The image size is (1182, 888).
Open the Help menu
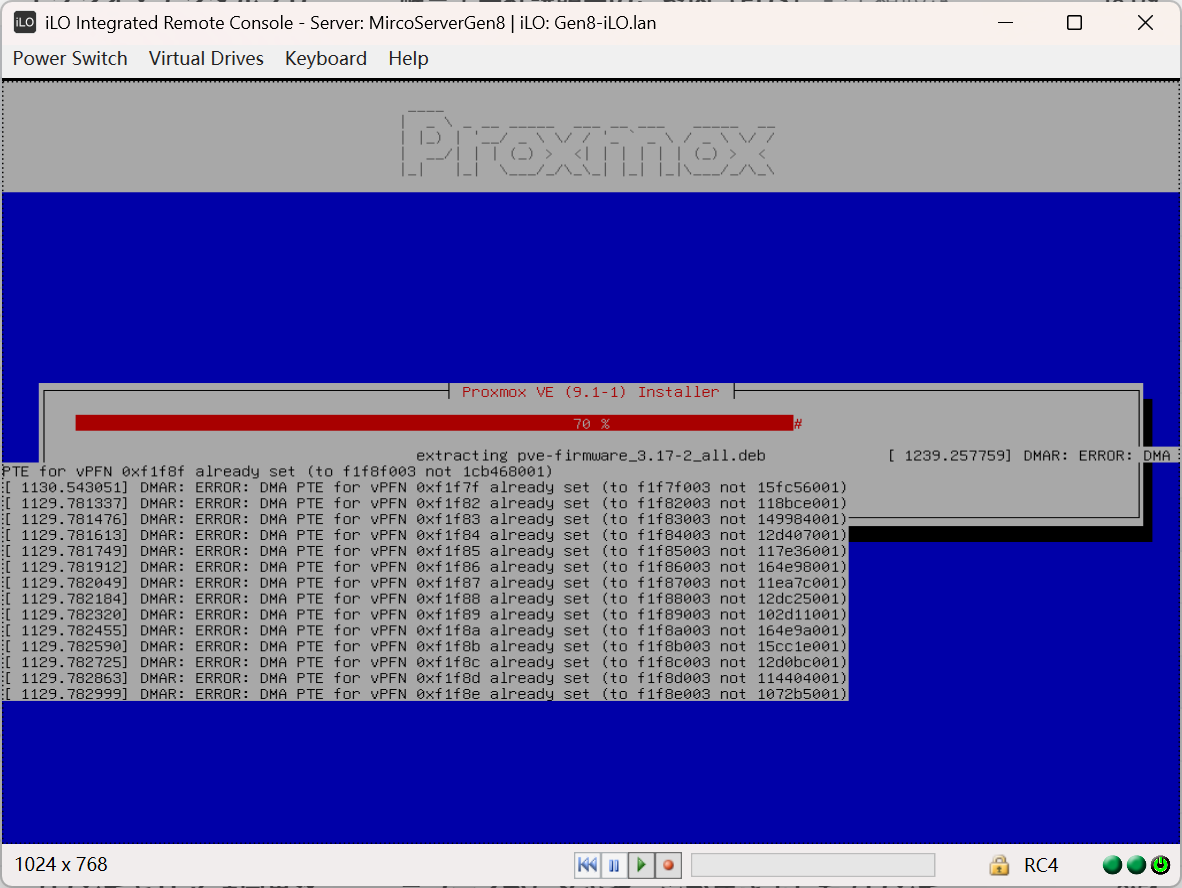(x=408, y=59)
